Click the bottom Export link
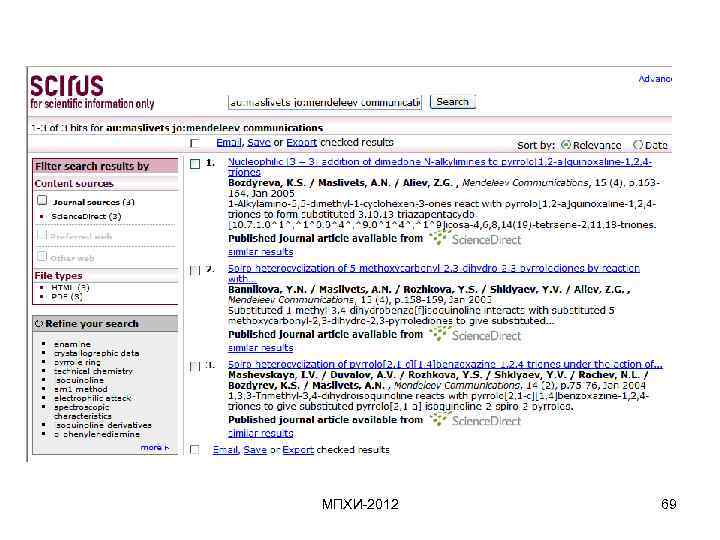 [298, 450]
